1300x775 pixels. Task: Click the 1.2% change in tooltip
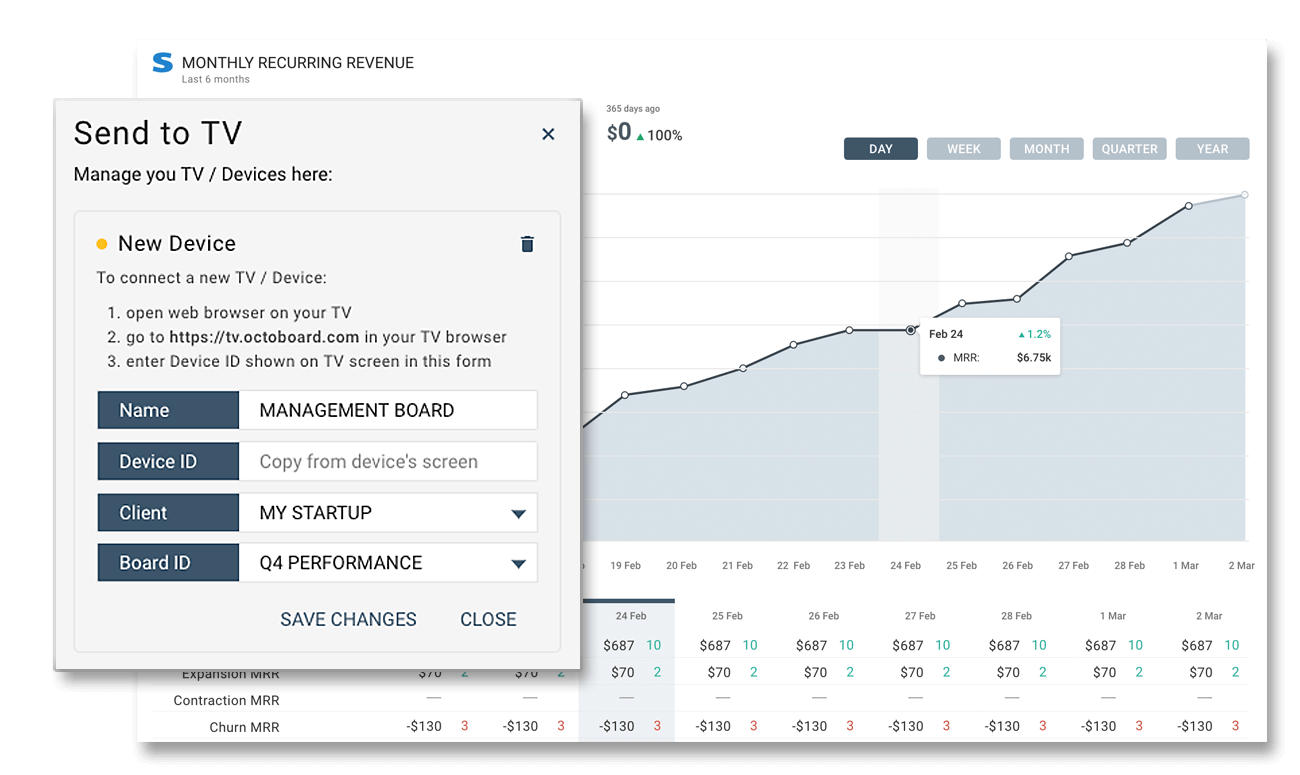point(1034,334)
